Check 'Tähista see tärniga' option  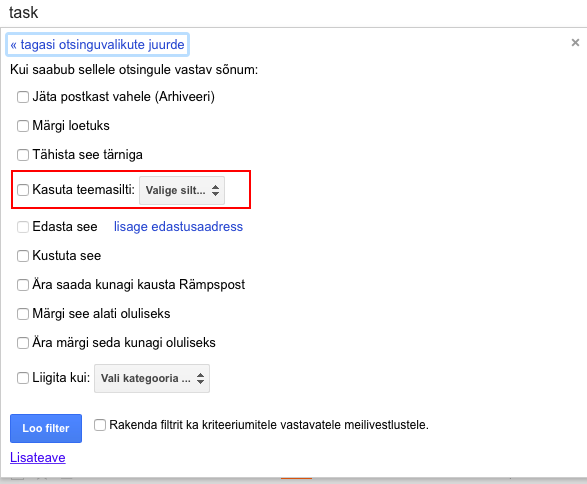pos(23,155)
